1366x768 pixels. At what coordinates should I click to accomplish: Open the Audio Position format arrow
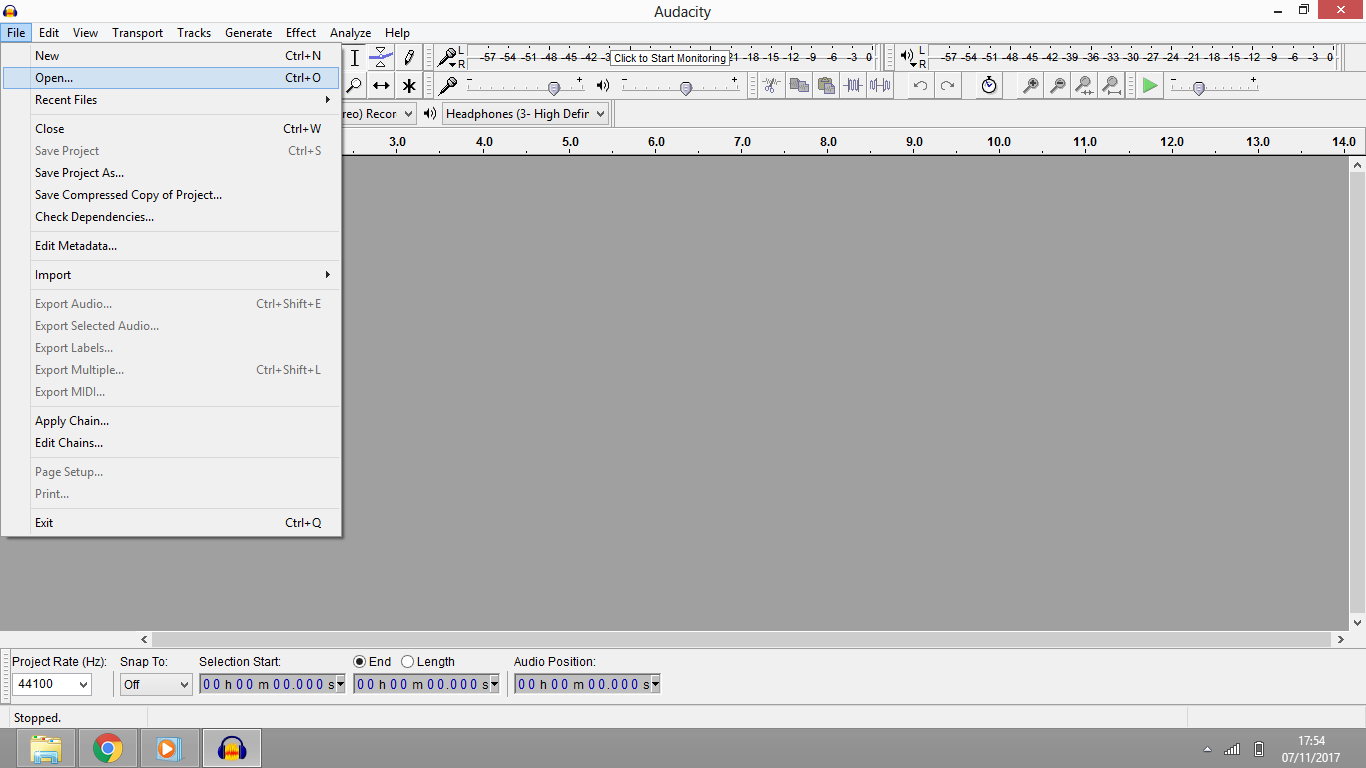655,685
